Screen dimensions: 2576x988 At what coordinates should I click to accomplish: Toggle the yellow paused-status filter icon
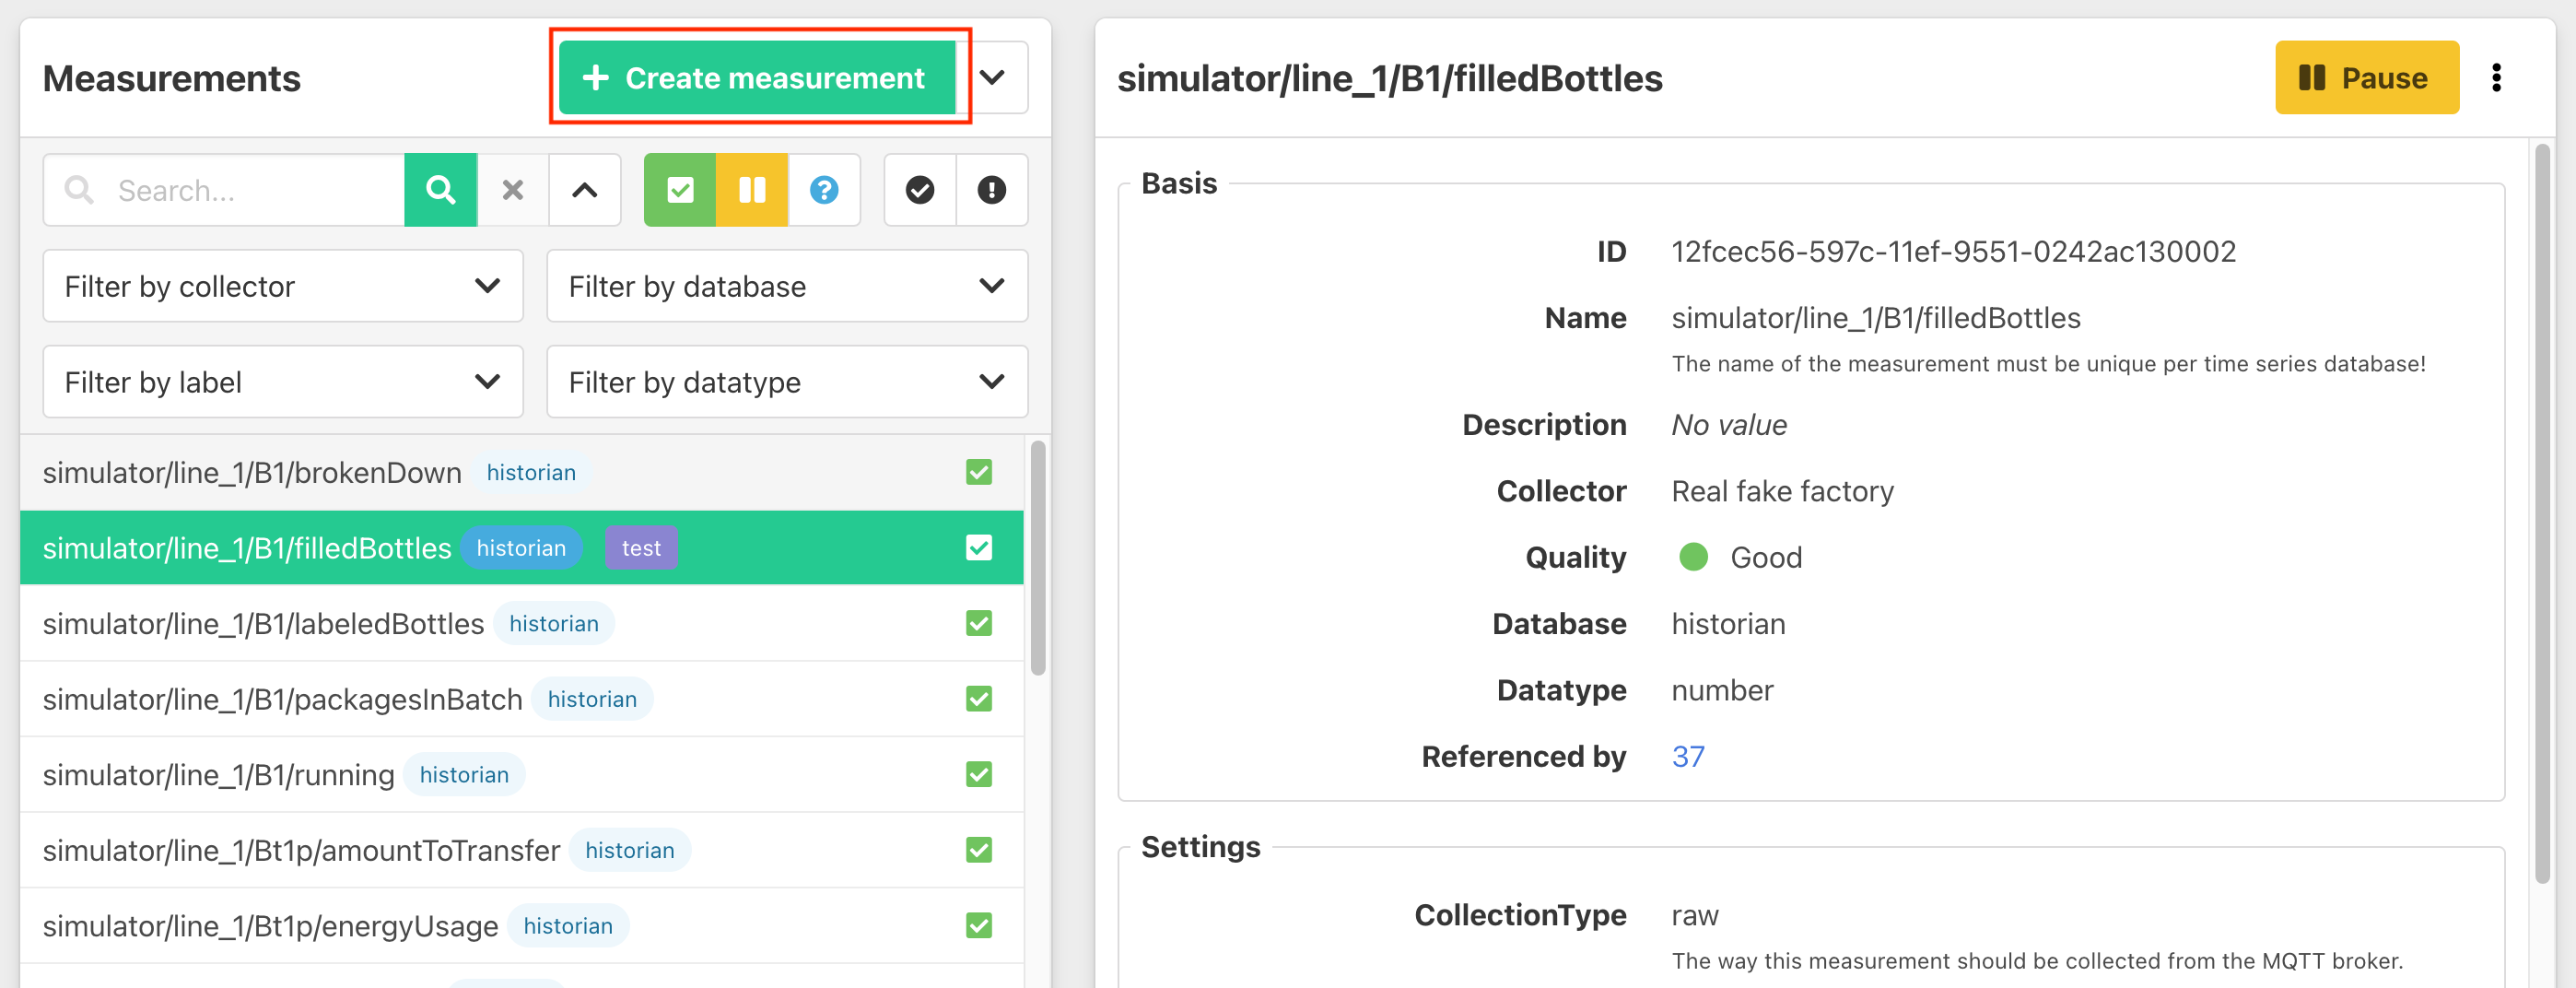point(752,190)
